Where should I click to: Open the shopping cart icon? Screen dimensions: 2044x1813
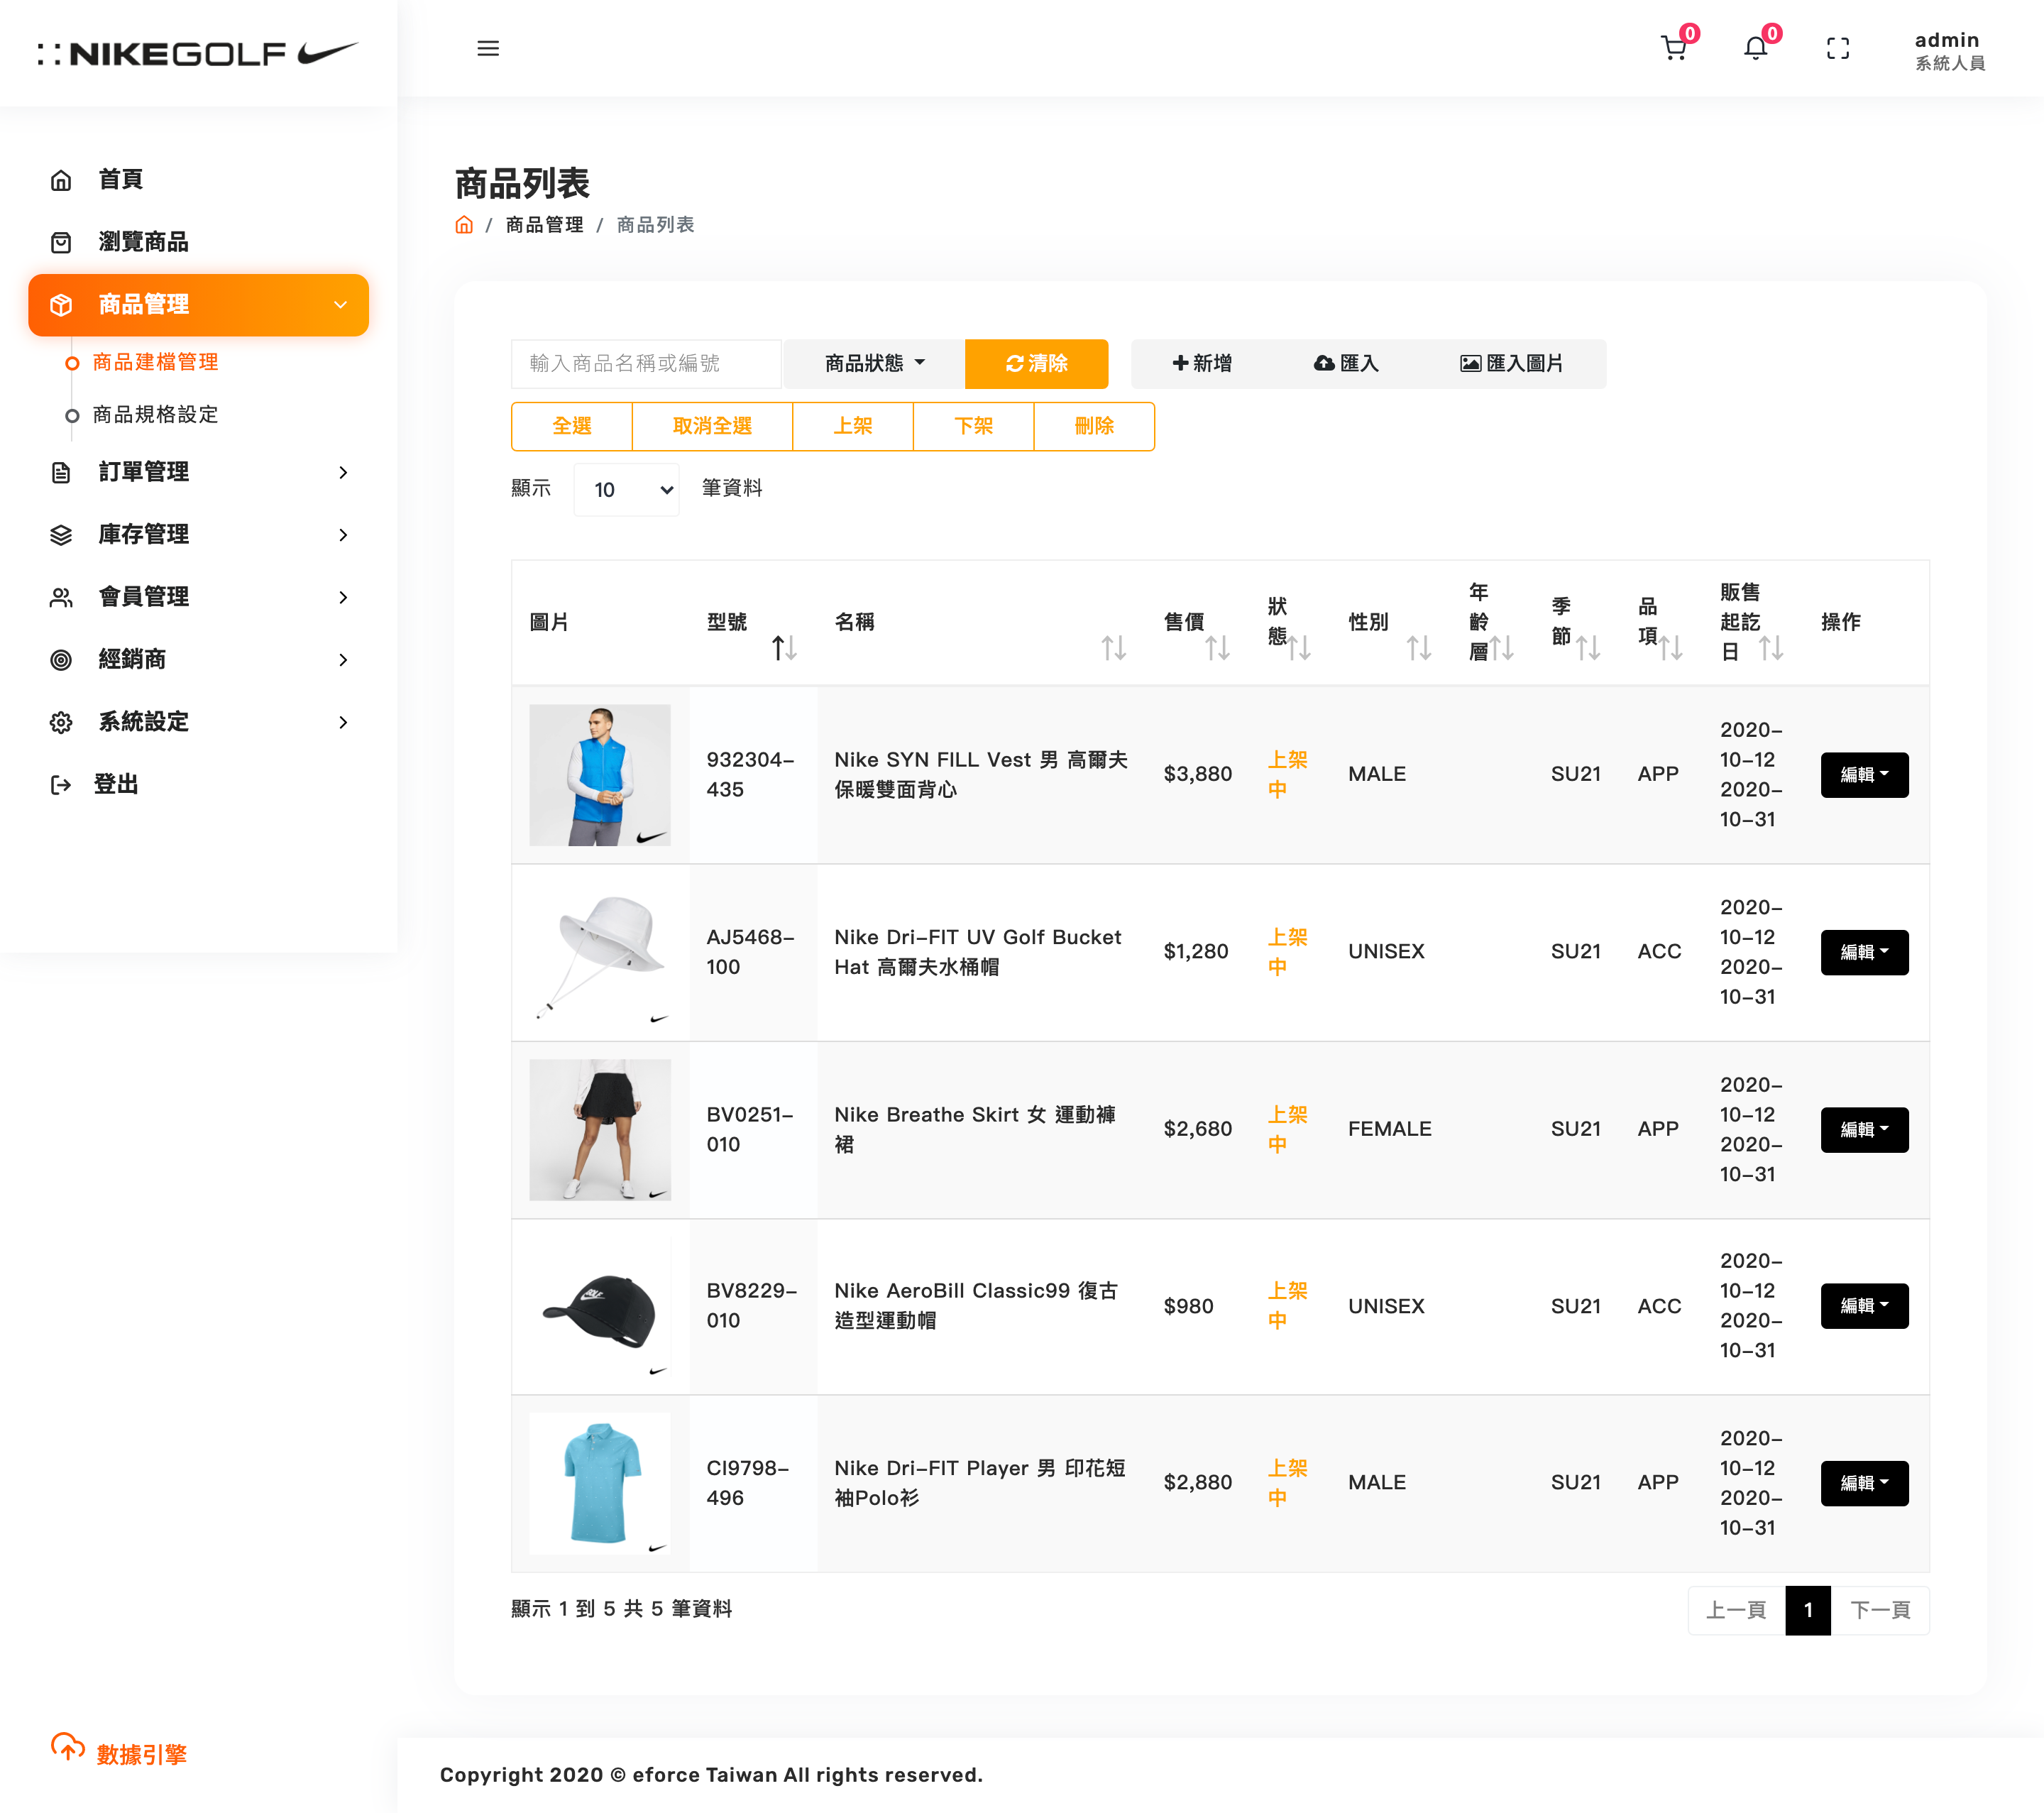(x=1673, y=48)
